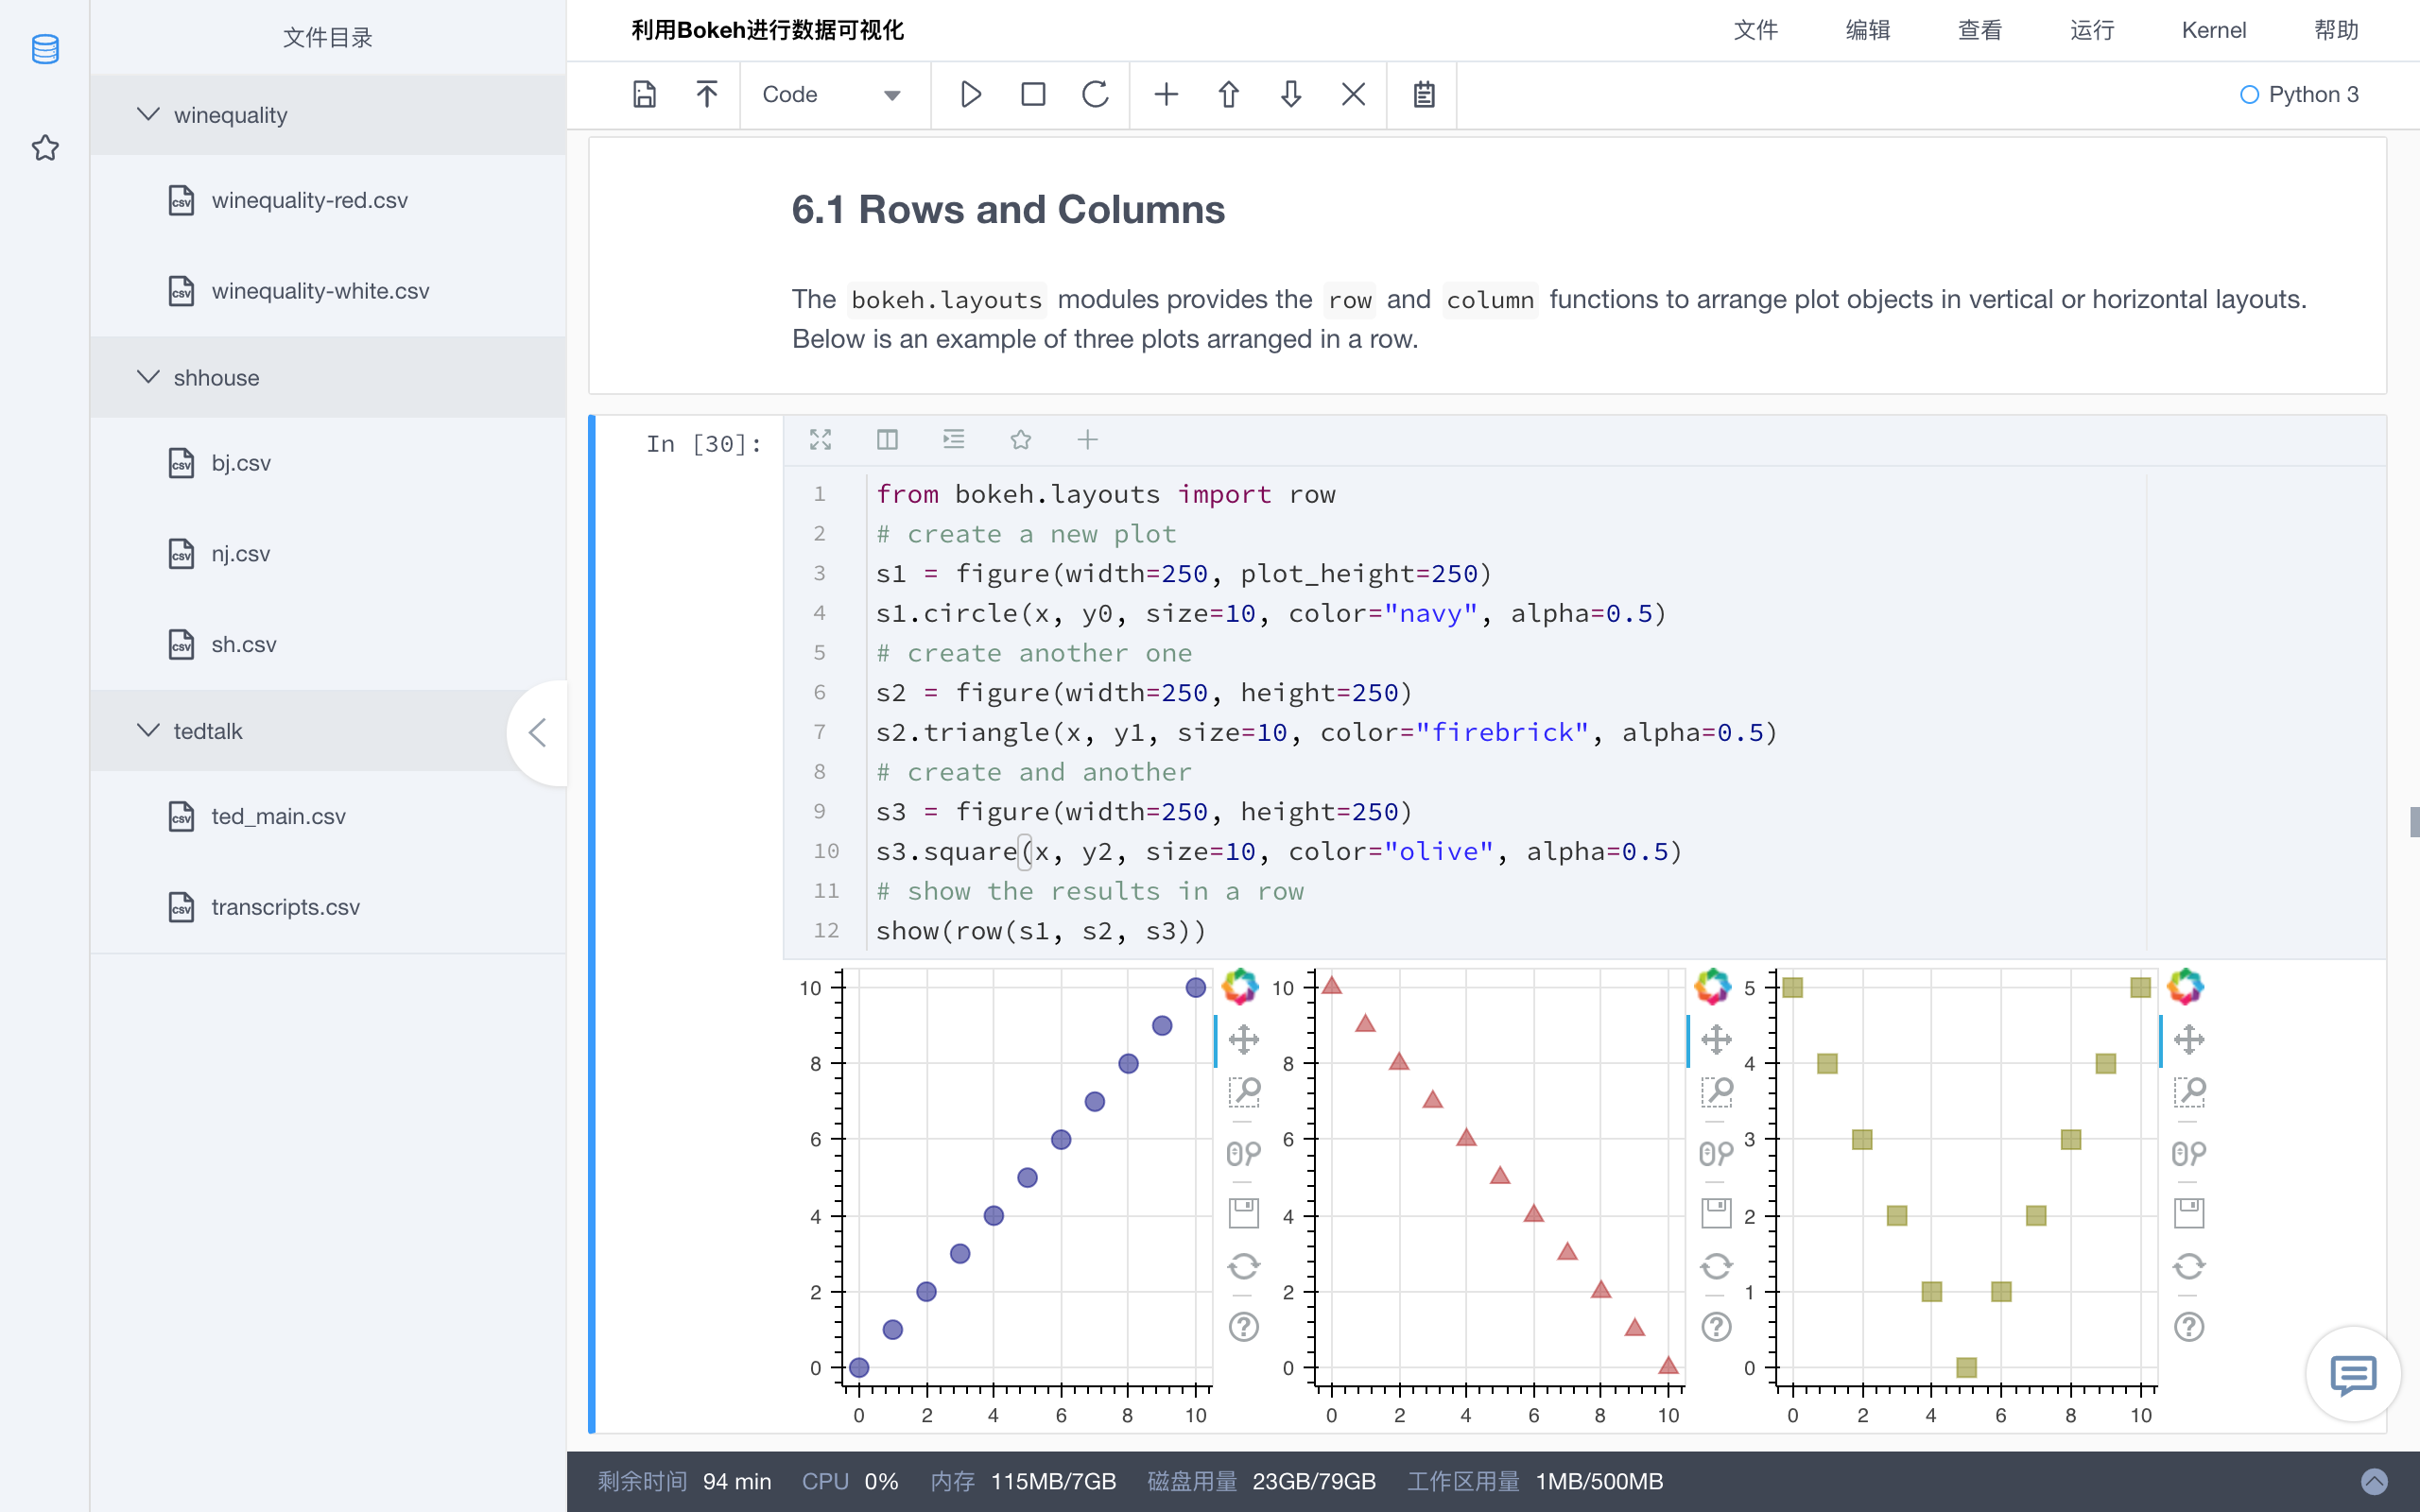Click the favorites star in left sidebar
Screen dimensions: 2420x1512
point(45,148)
